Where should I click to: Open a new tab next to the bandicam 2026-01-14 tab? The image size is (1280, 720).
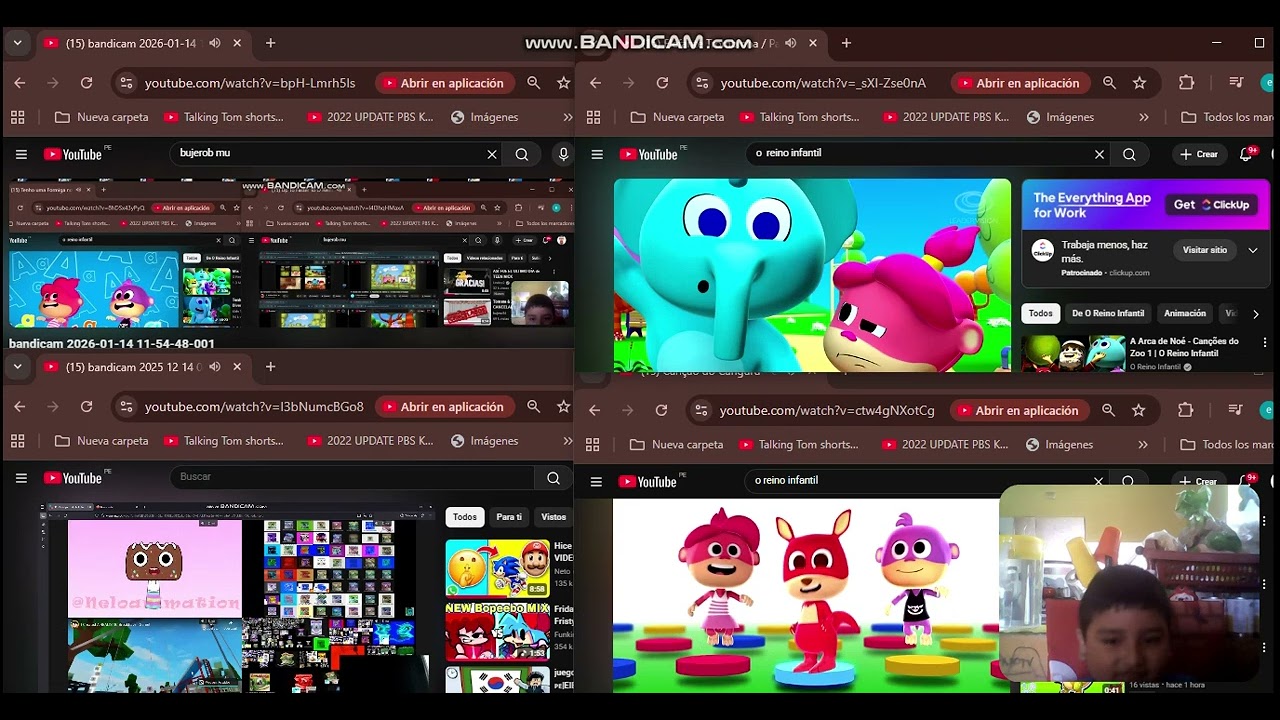click(x=270, y=43)
